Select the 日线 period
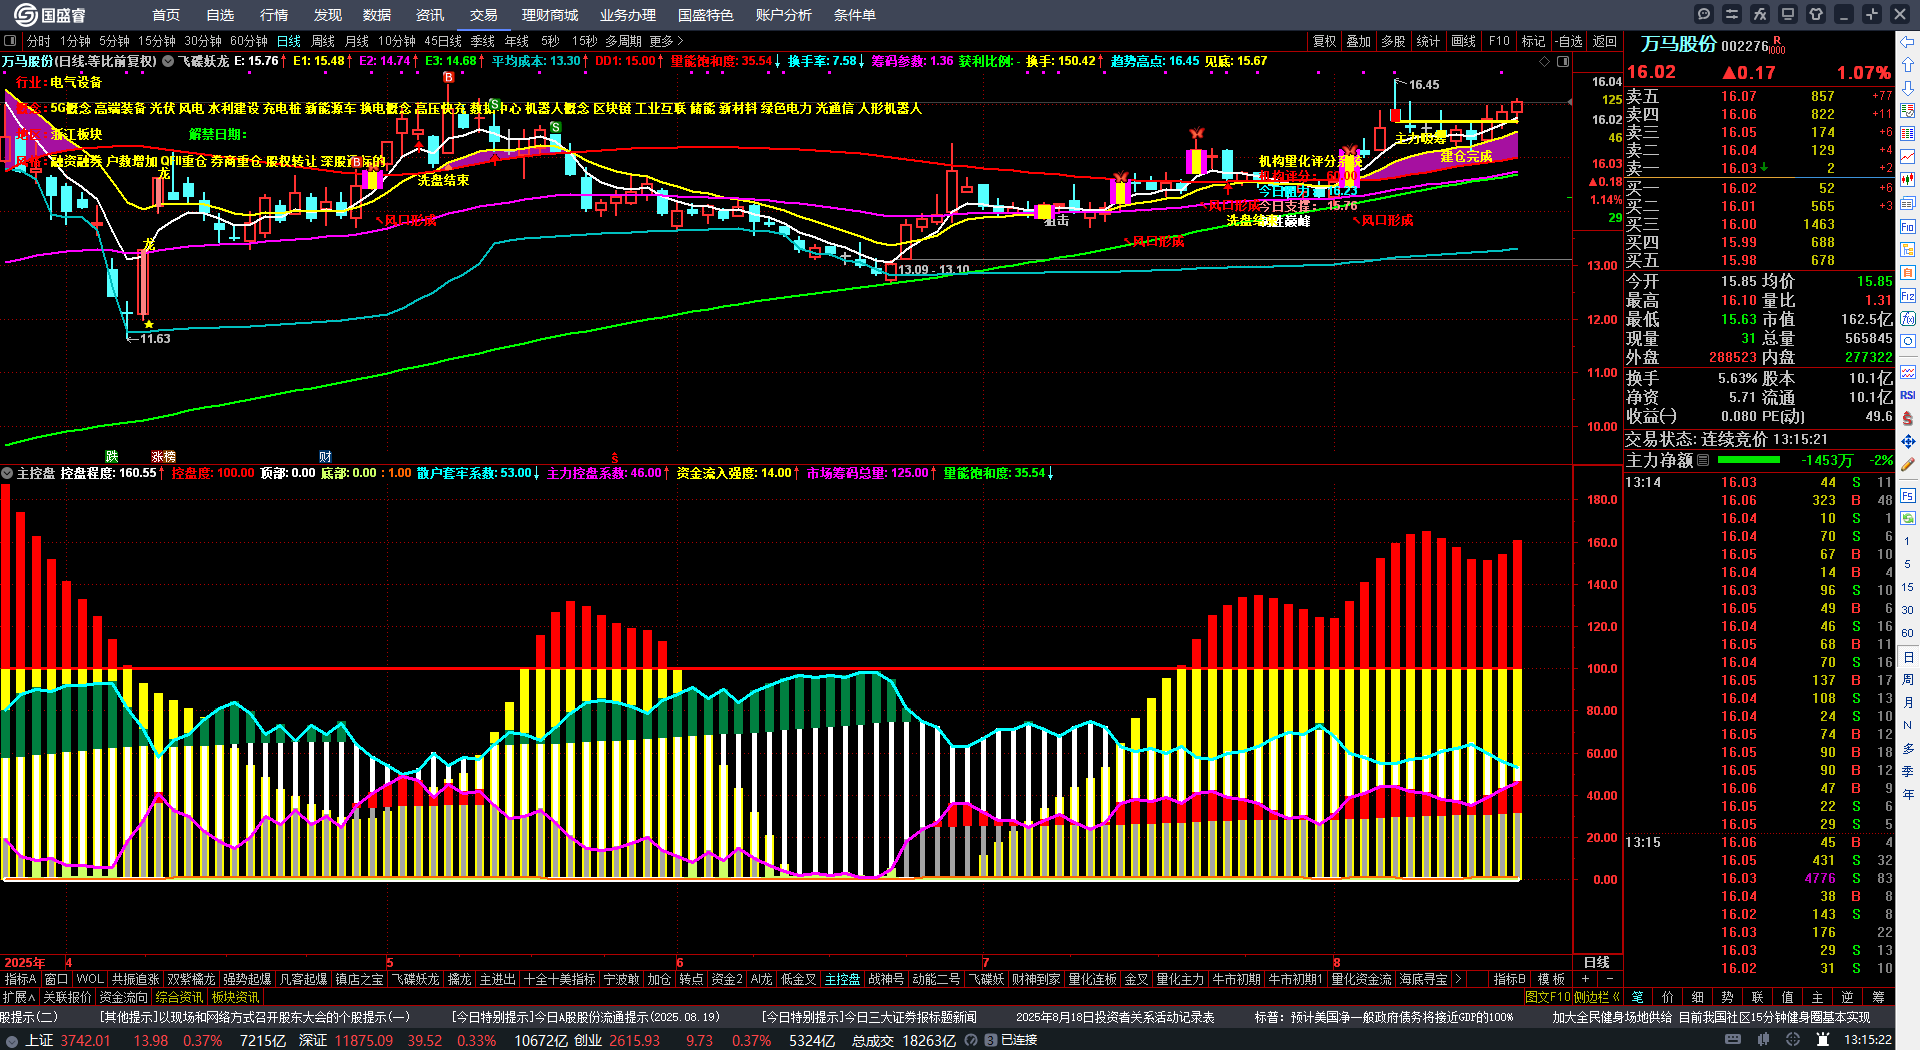This screenshot has width=1920, height=1050. (x=289, y=41)
